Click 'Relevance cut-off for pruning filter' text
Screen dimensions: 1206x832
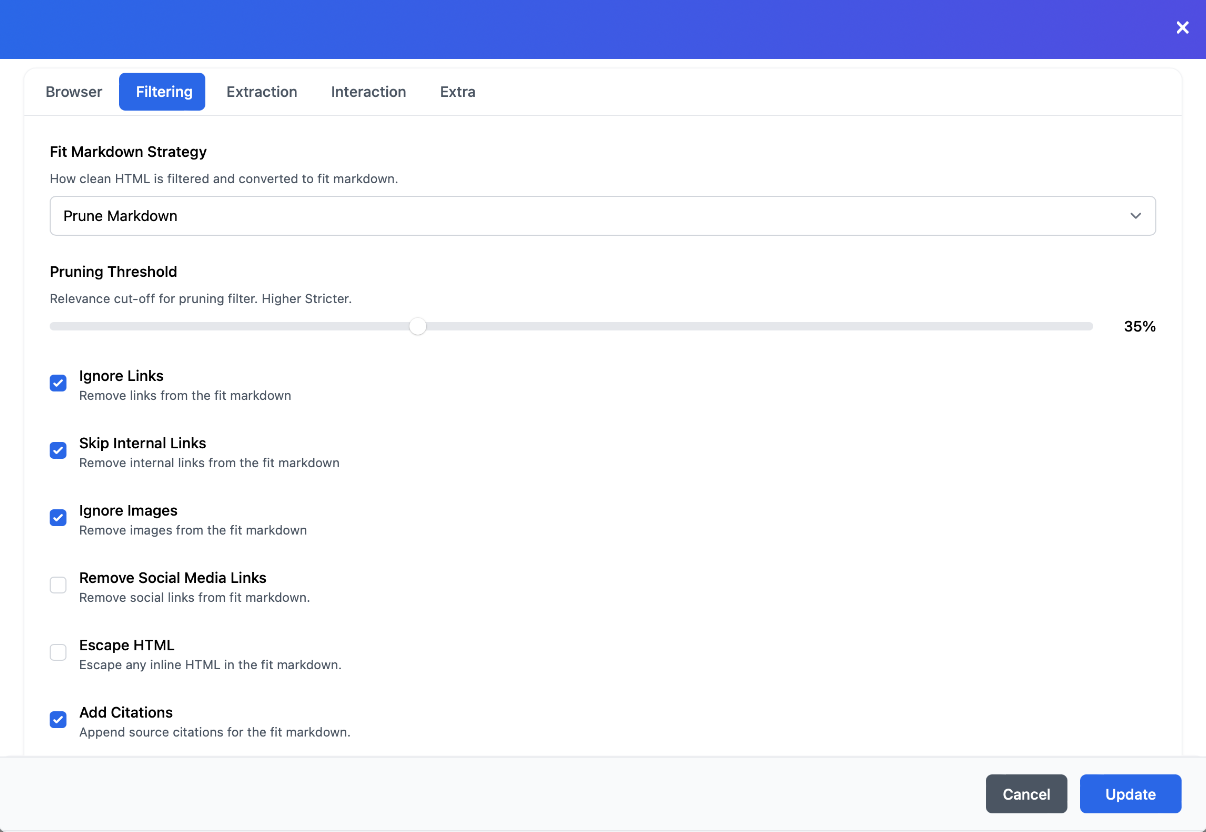tap(201, 299)
